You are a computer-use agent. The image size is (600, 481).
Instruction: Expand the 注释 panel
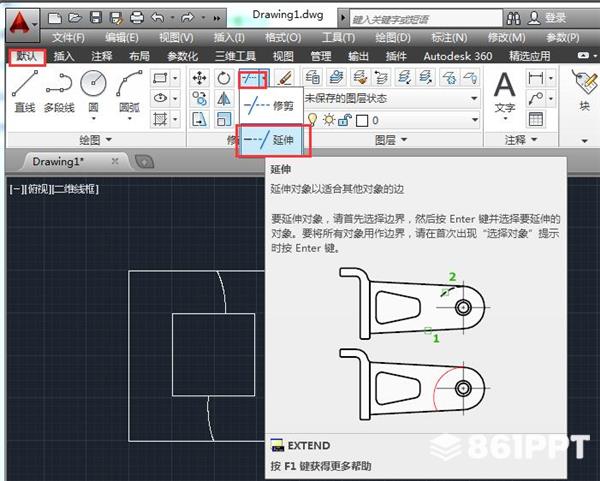pyautogui.click(x=521, y=140)
